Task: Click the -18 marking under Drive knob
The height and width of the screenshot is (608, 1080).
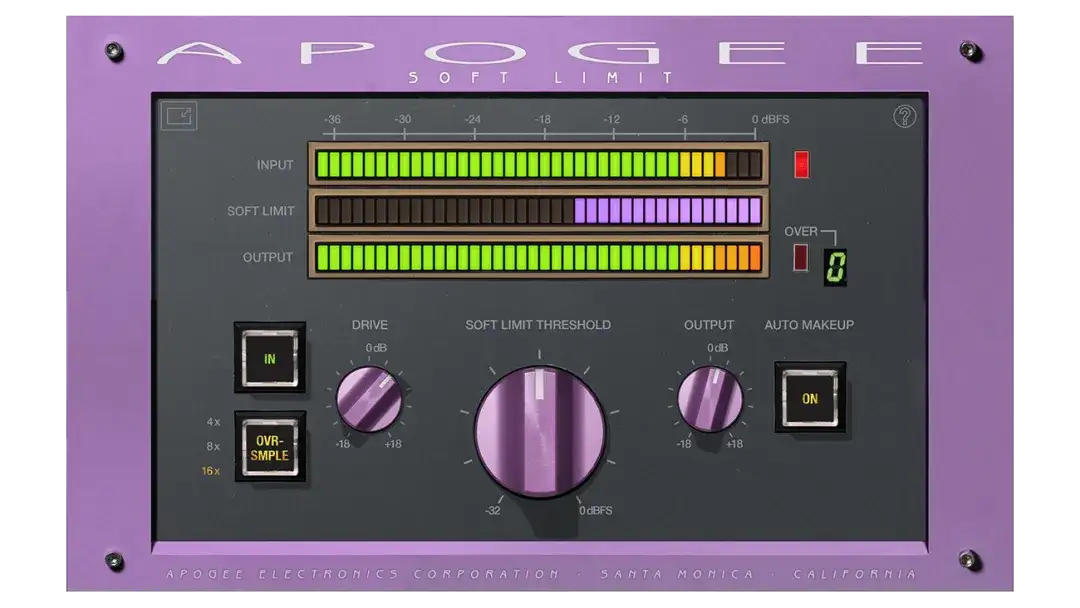Action: click(x=342, y=444)
